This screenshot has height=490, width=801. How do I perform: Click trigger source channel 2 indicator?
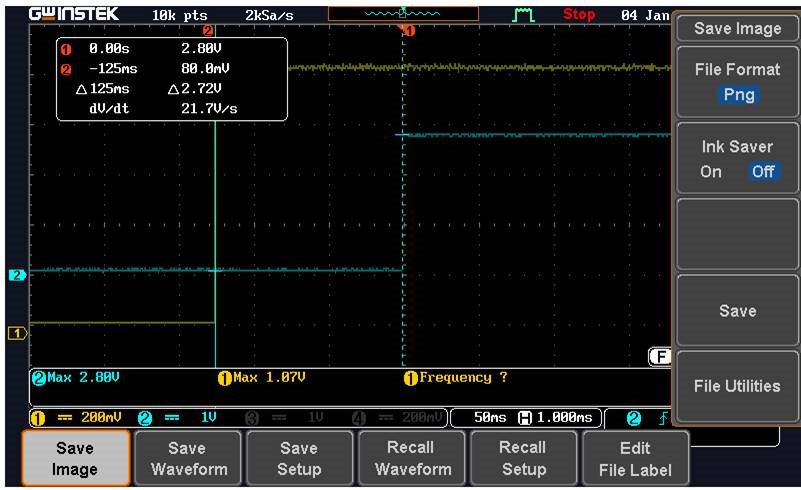[633, 418]
